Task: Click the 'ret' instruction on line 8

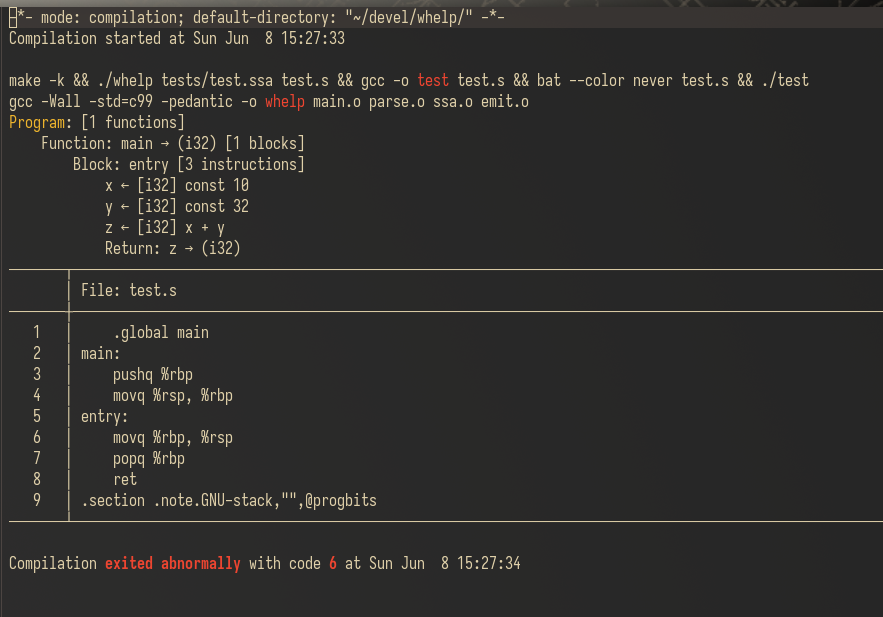Action: [125, 479]
